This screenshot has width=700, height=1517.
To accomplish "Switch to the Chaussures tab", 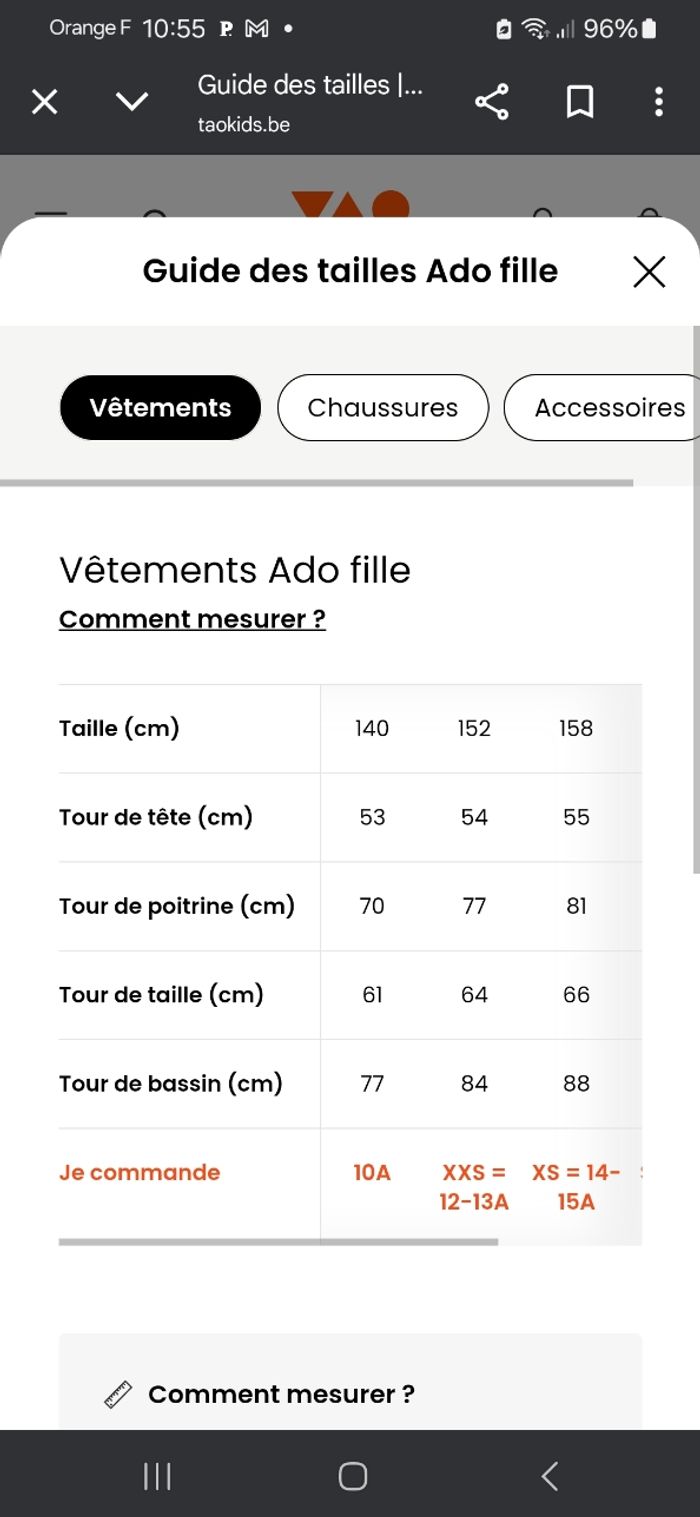I will (382, 407).
